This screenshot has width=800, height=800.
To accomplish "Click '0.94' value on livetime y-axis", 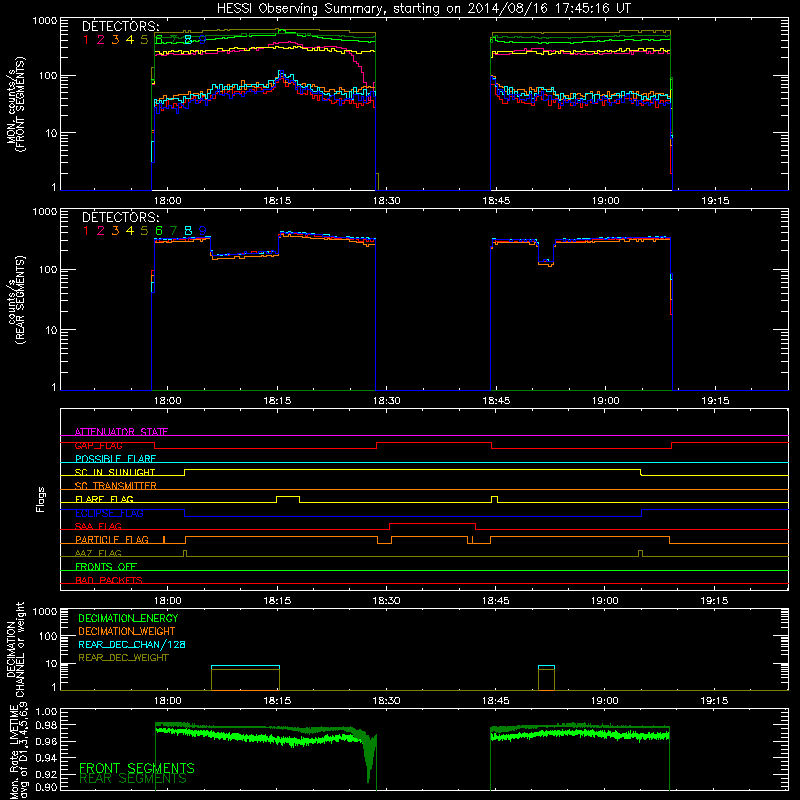I will [46, 757].
